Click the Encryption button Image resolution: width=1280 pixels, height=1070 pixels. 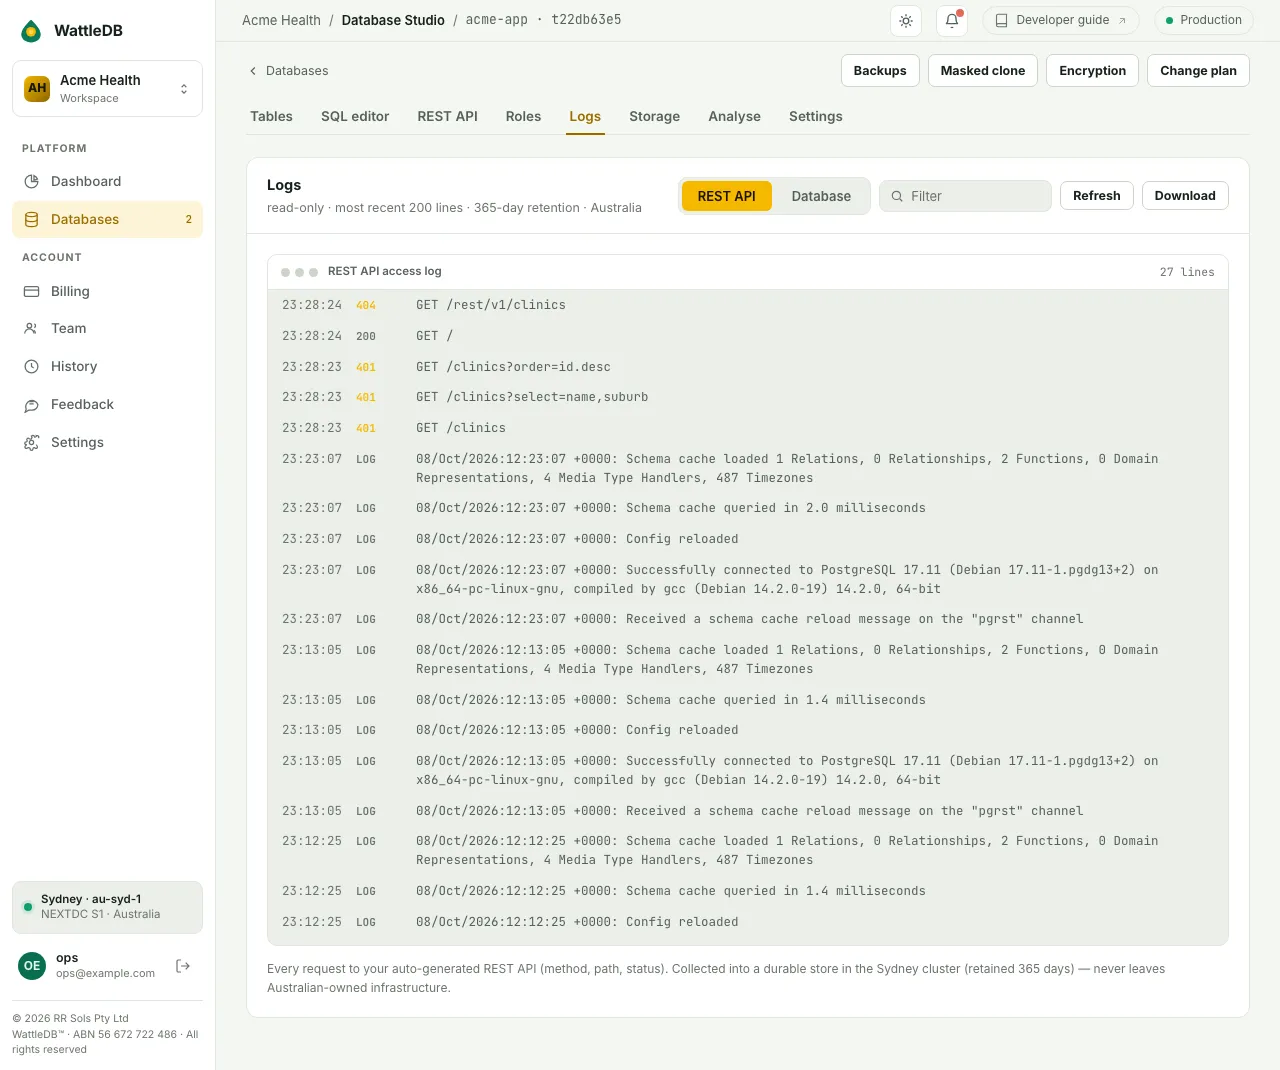click(1092, 71)
